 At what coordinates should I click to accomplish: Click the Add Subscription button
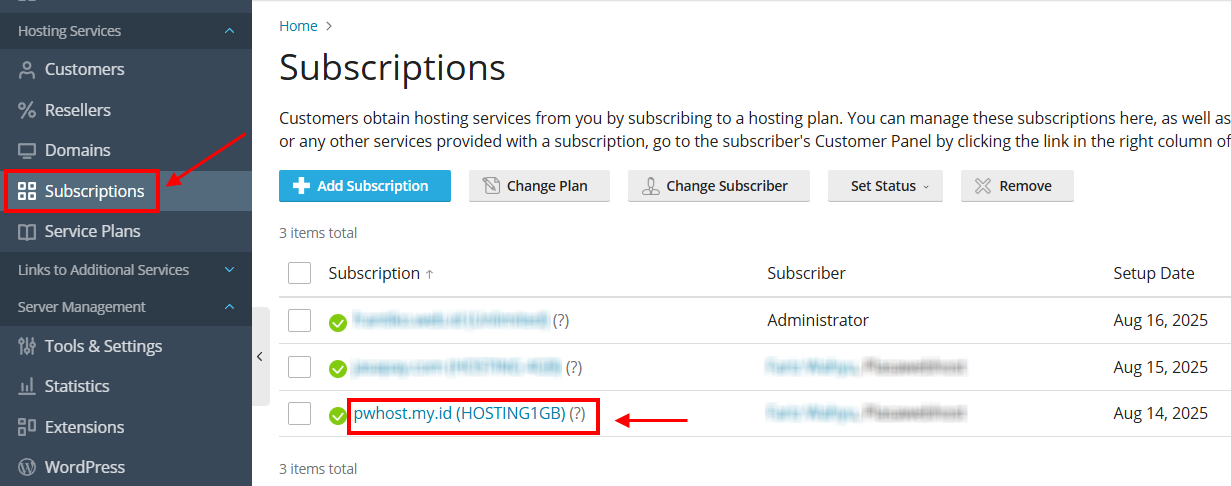point(365,186)
